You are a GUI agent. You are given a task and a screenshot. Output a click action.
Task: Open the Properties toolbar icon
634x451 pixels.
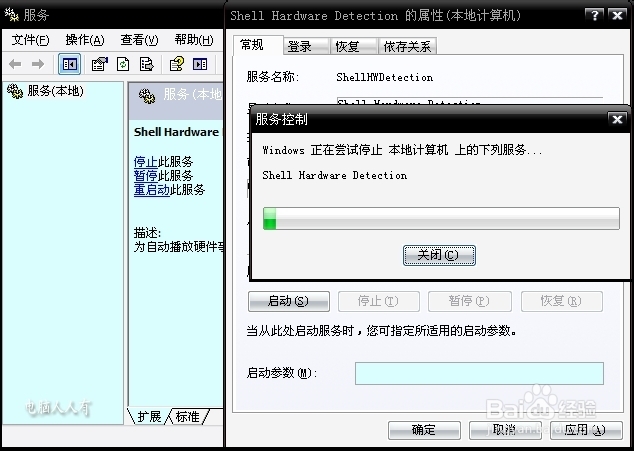pos(99,64)
